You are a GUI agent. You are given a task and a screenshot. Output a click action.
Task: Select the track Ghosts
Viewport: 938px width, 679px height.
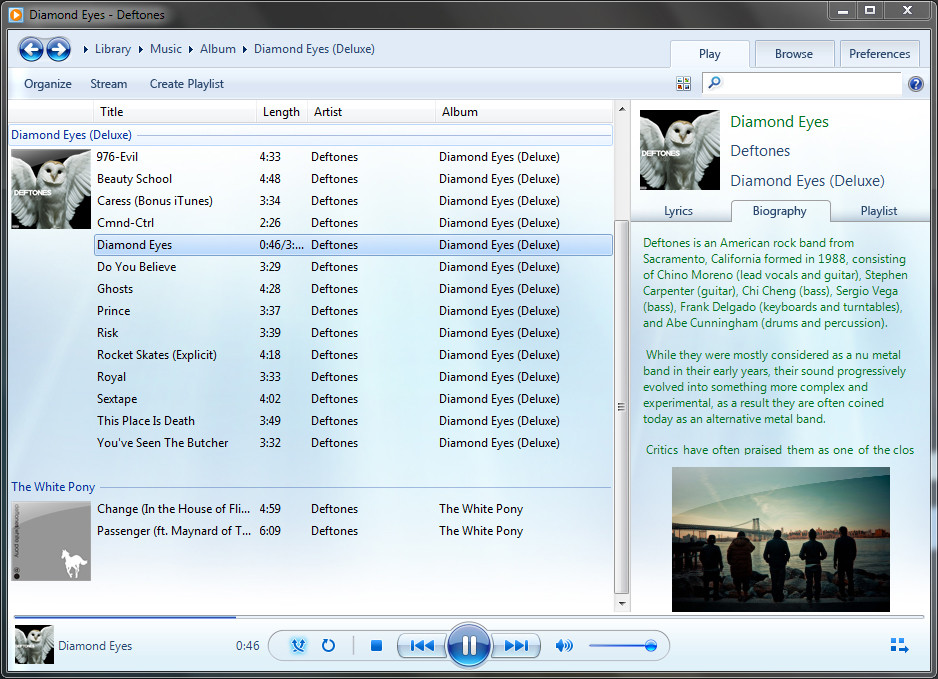point(353,289)
